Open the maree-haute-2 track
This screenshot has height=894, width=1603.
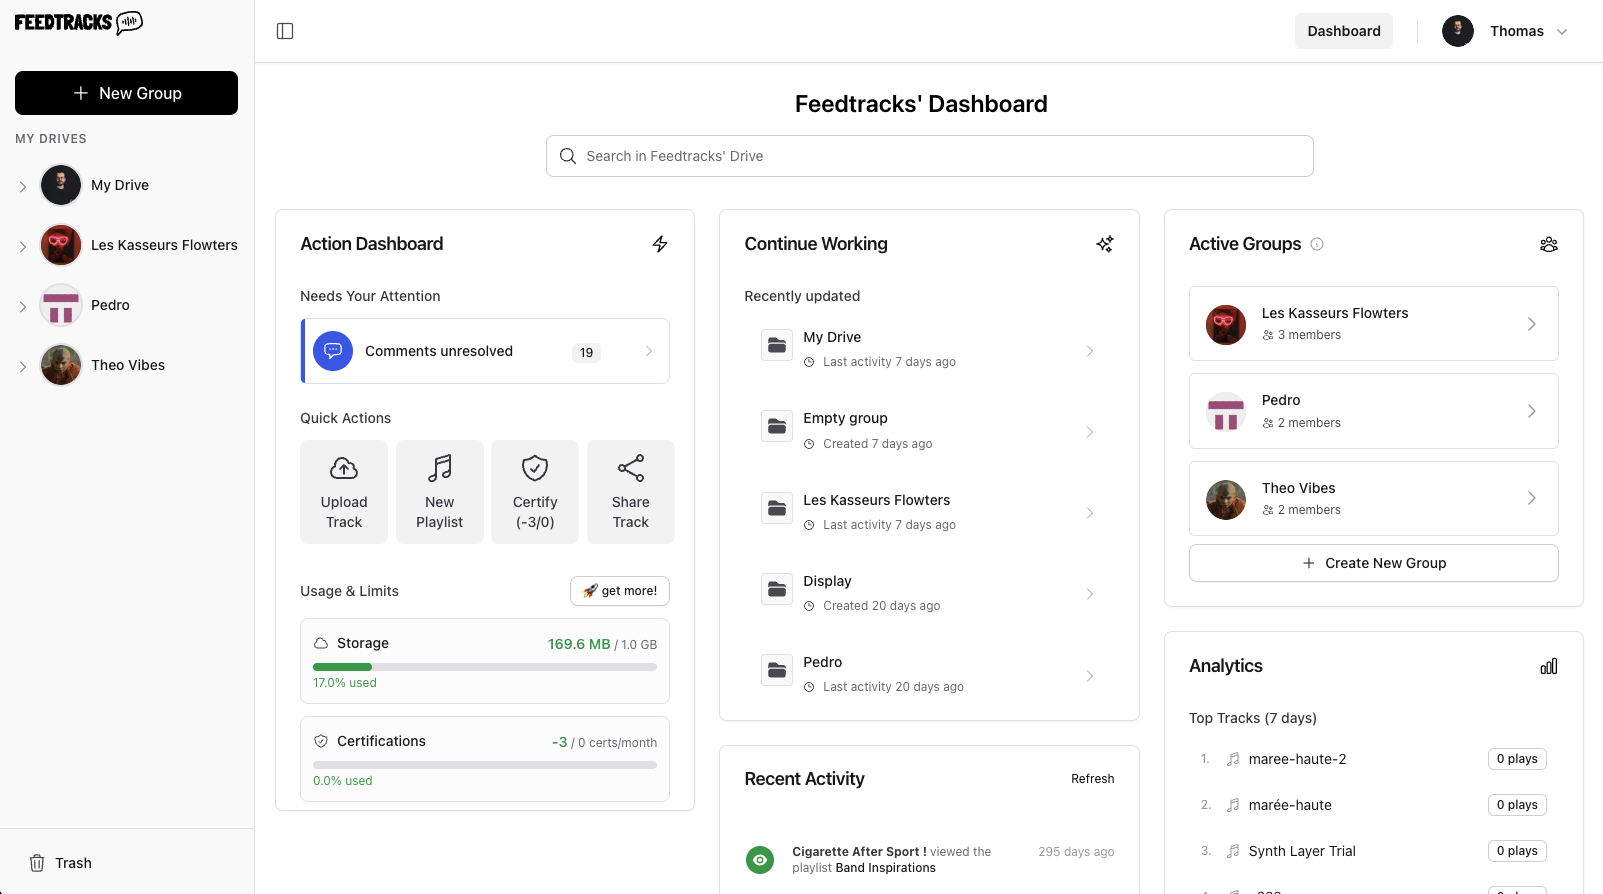1297,759
